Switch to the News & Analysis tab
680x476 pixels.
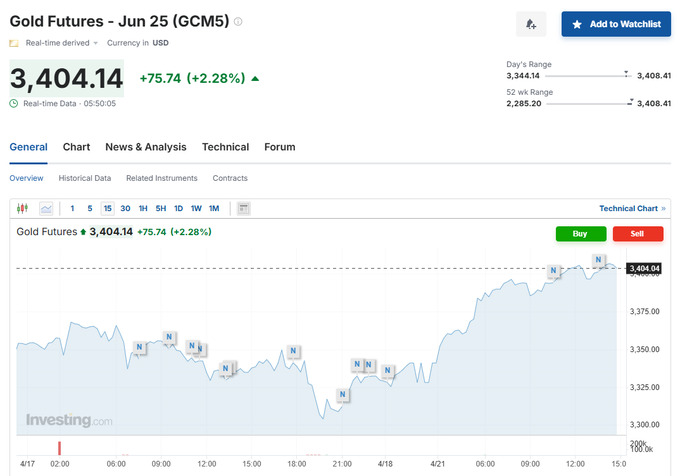pos(145,147)
